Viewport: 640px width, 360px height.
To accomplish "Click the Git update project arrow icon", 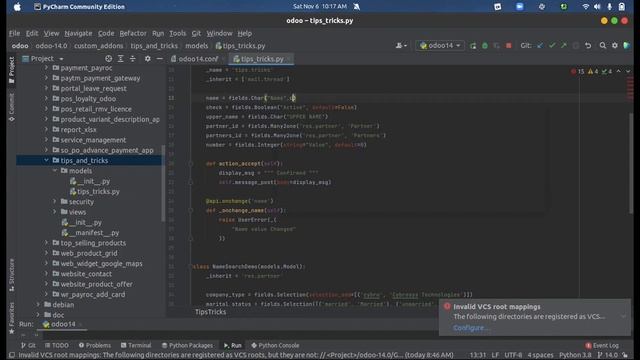I will click(540, 46).
